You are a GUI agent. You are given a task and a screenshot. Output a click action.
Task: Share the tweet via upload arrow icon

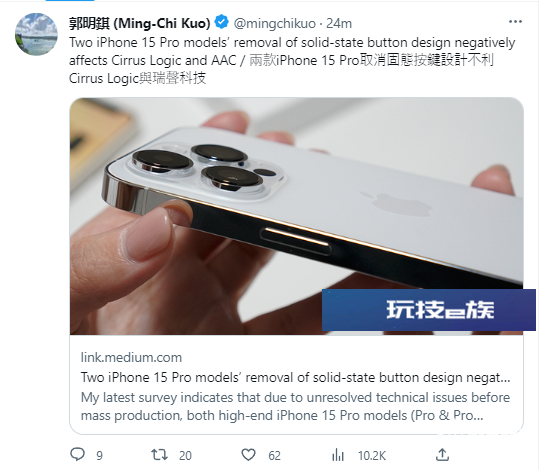coord(442,455)
